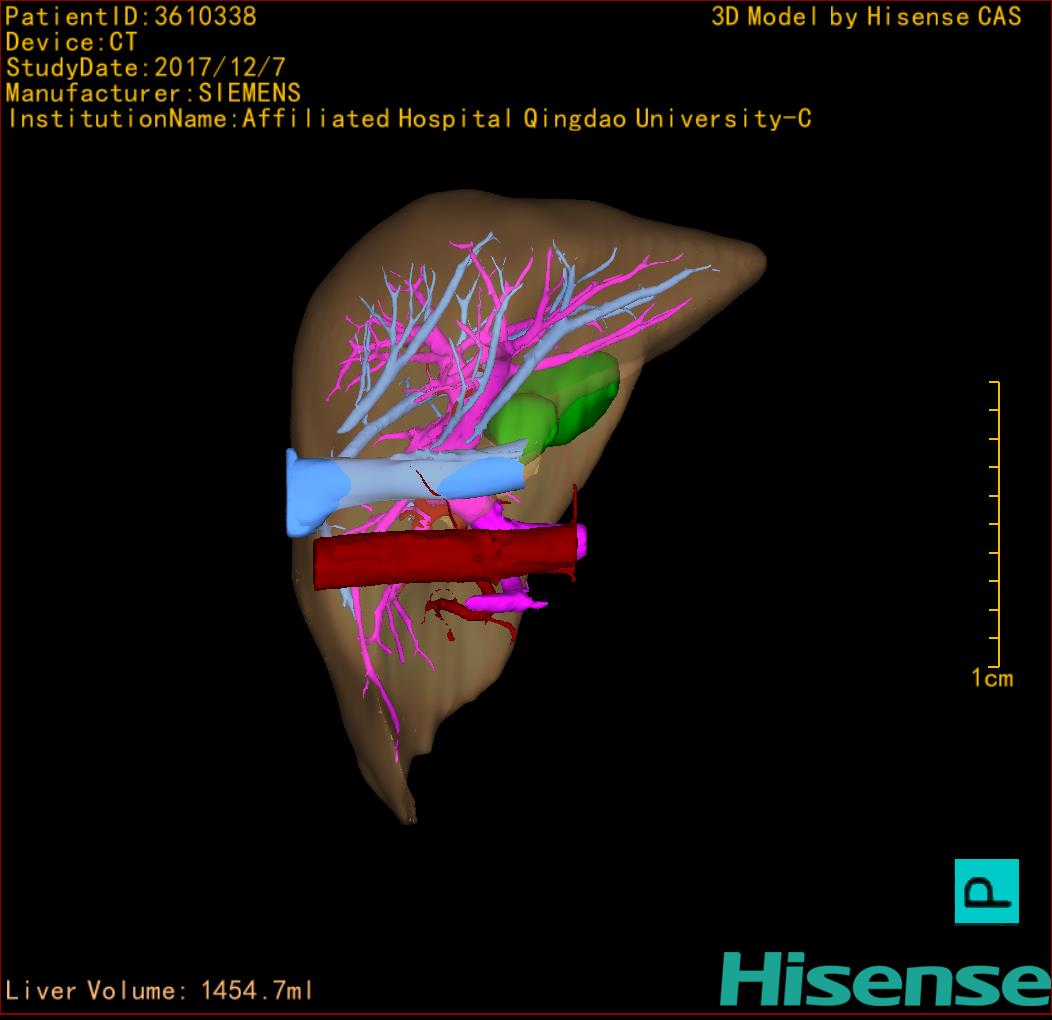Click the 1cm scale label
Screen dimensions: 1052x1020
coord(991,679)
